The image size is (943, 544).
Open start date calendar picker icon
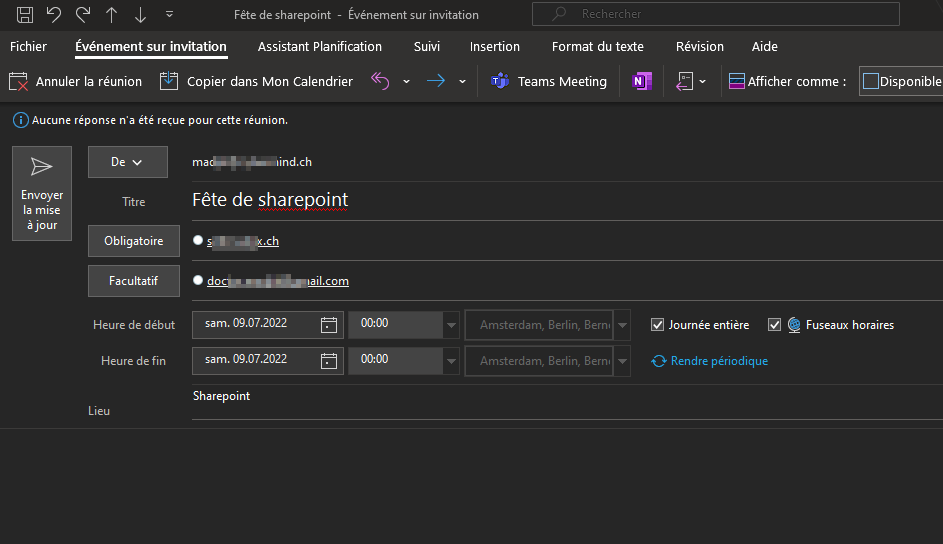(329, 325)
